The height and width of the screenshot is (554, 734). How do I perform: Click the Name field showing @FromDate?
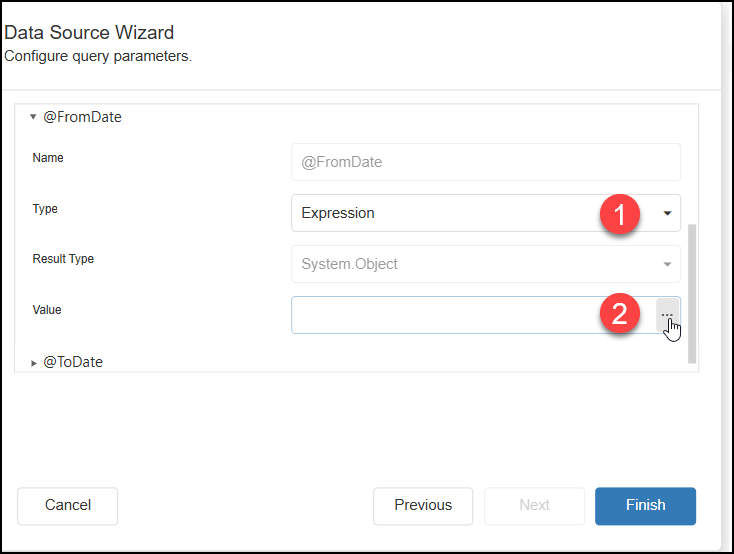[486, 162]
